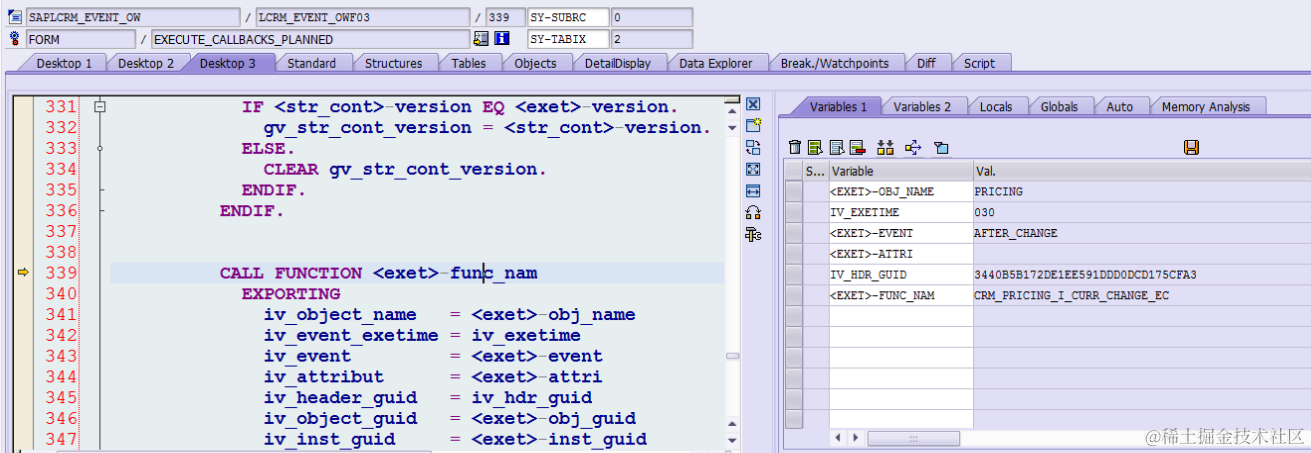Switch to the Auto tab
Screen dimensions: 1311x453
(x=1120, y=107)
